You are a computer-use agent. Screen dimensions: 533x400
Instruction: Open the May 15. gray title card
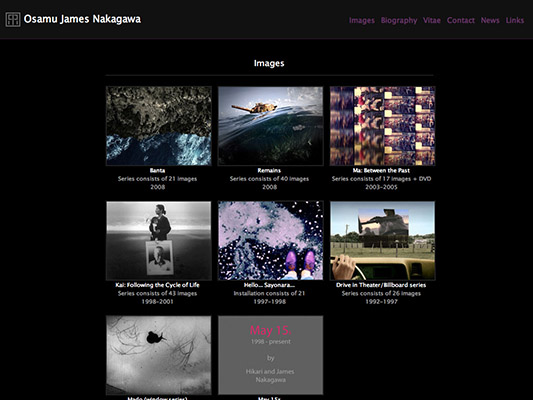click(x=271, y=355)
